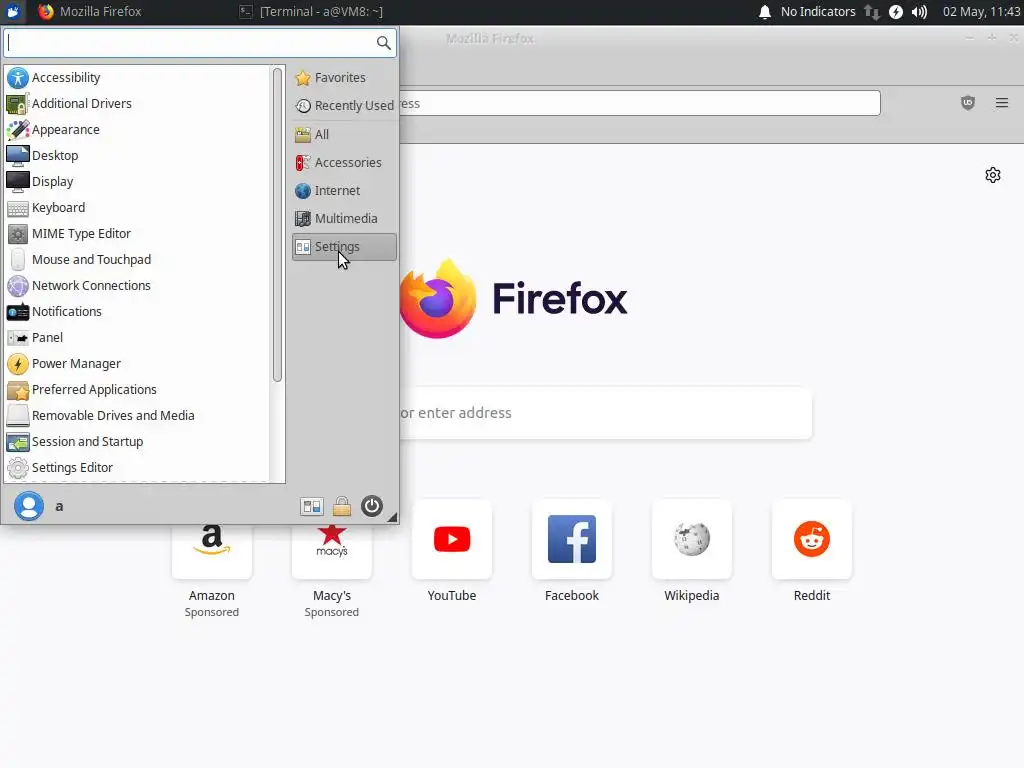Lock the screen with padlock icon
The width and height of the screenshot is (1024, 768).
click(x=342, y=506)
